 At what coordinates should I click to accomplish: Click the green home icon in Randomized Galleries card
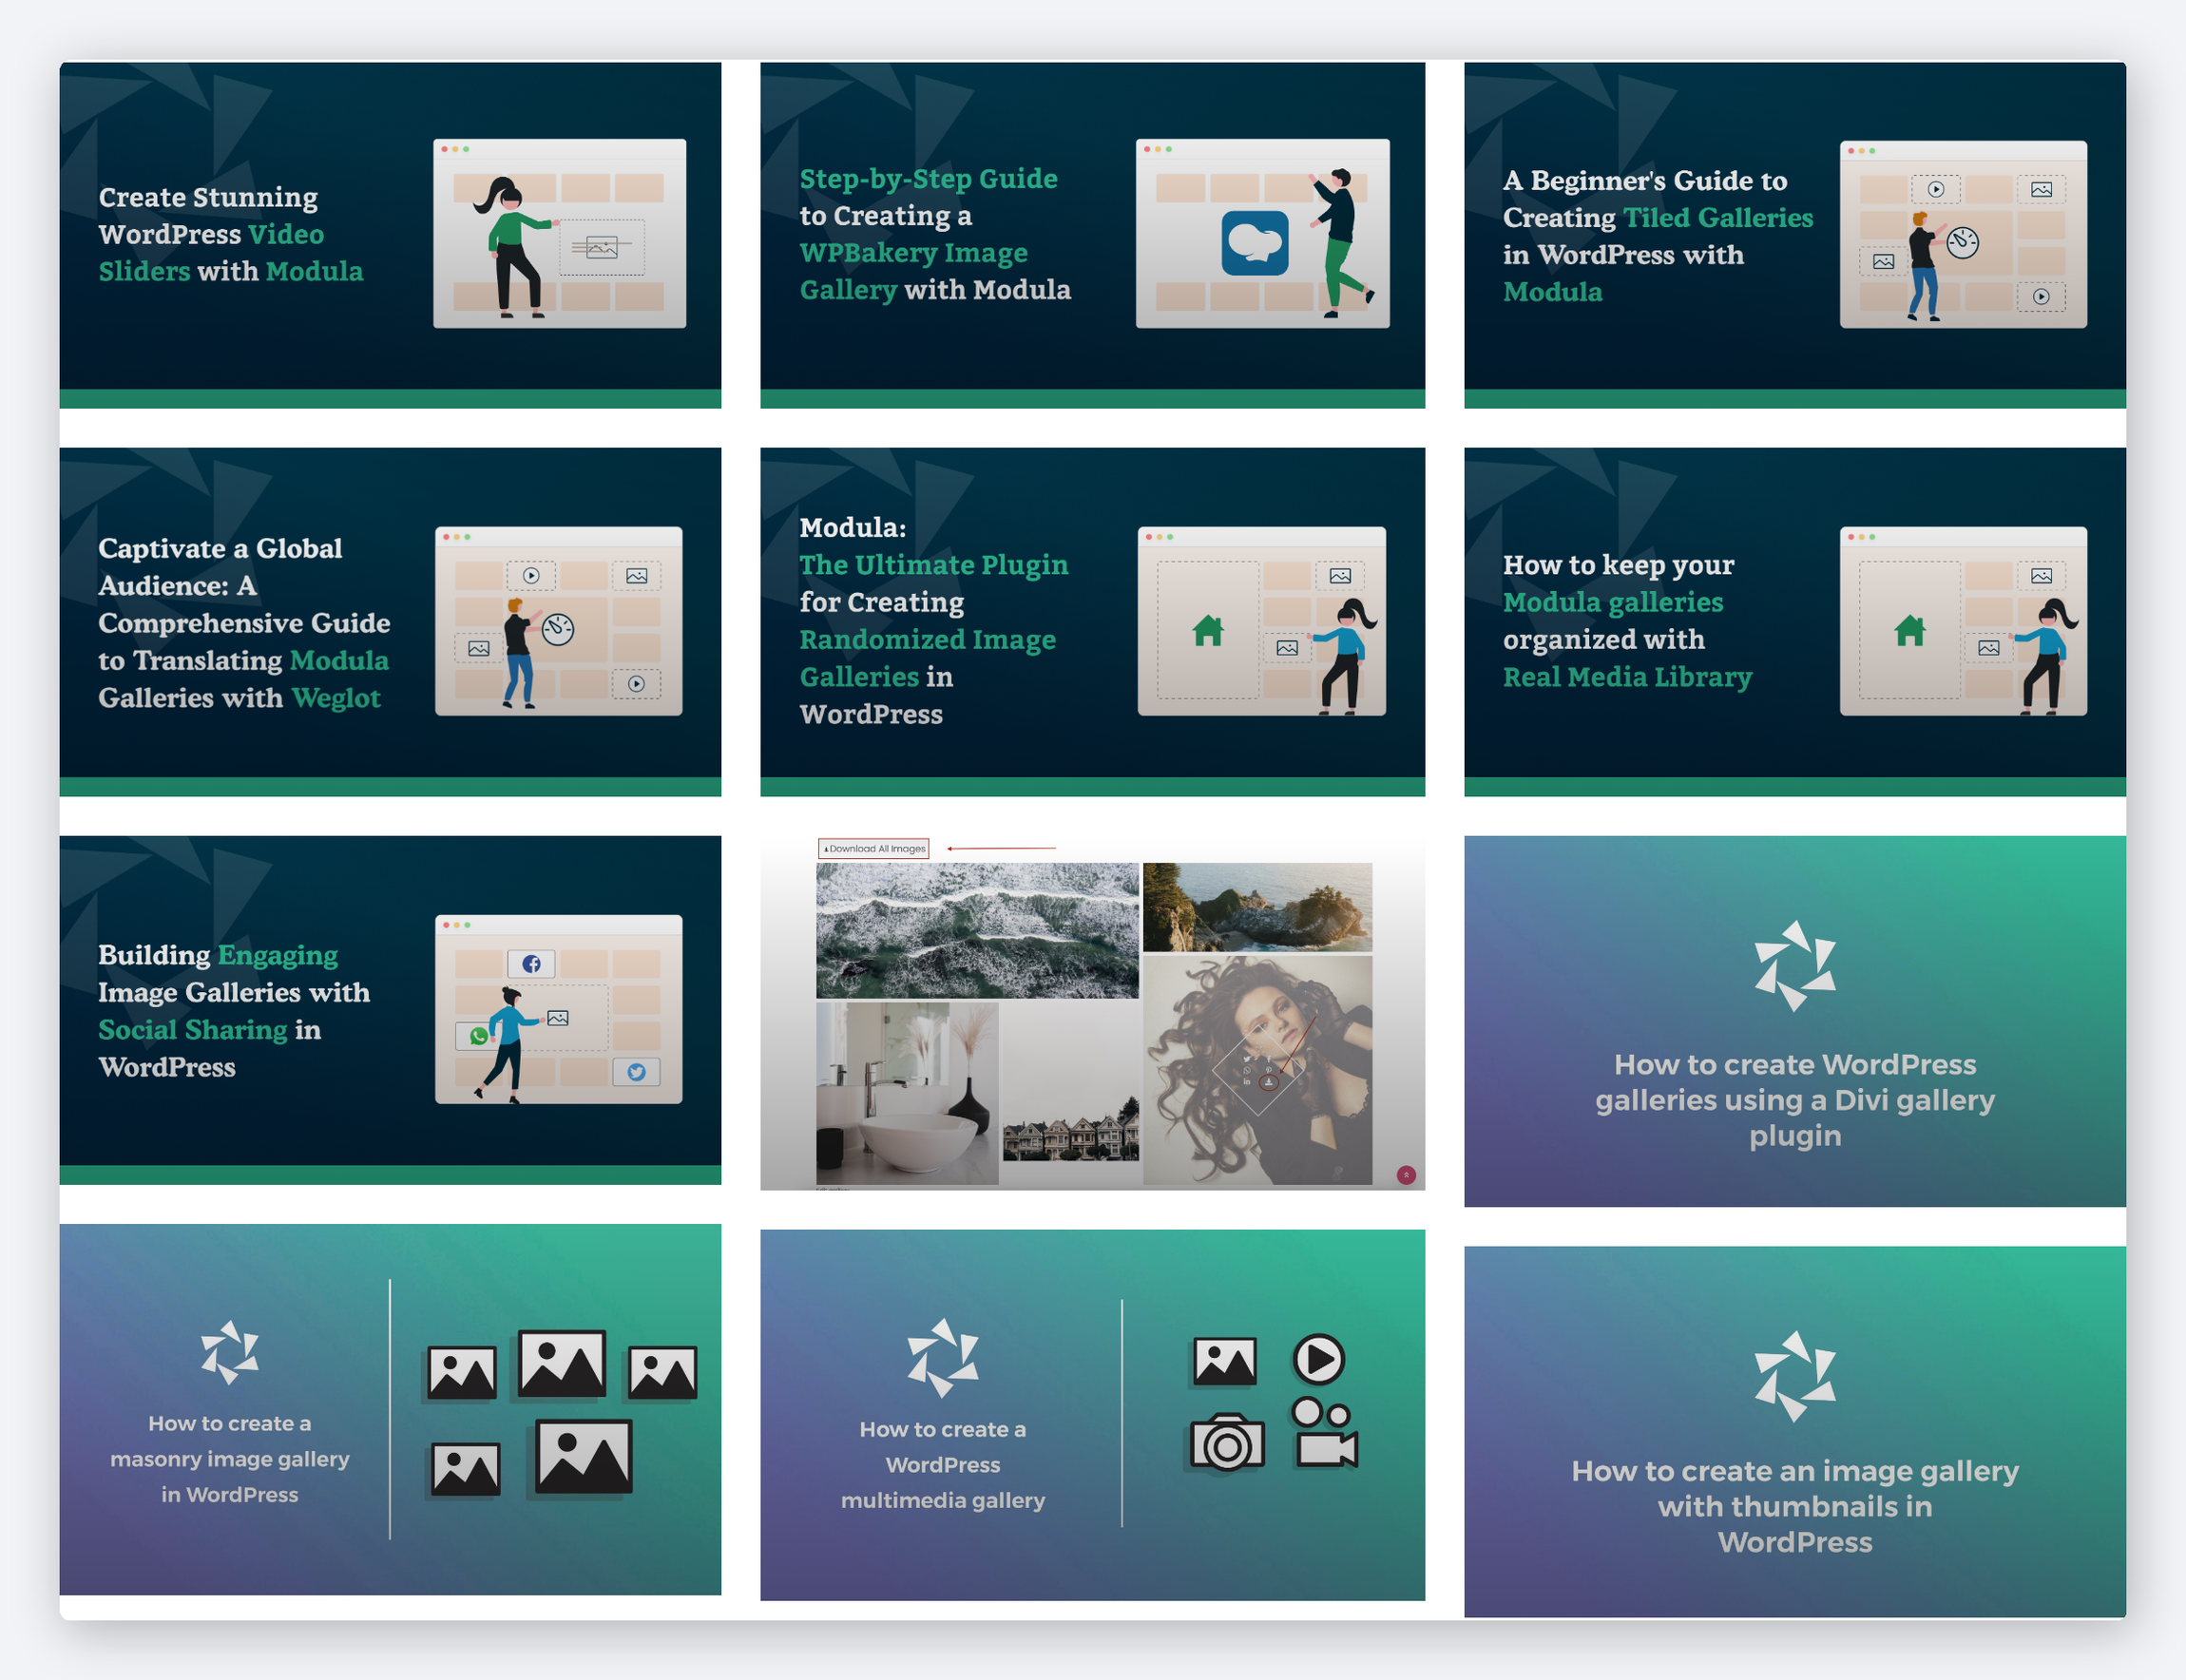click(x=1208, y=630)
